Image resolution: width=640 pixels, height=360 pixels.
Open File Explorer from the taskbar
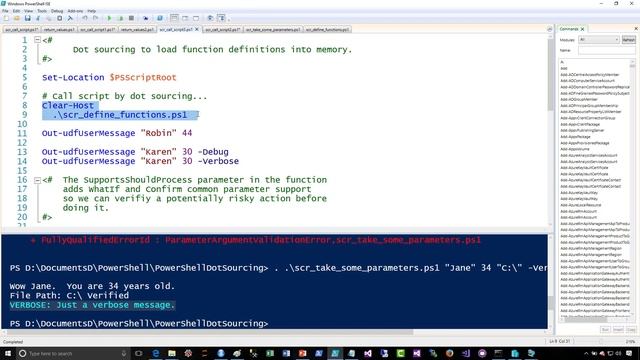pyautogui.click(x=172, y=353)
